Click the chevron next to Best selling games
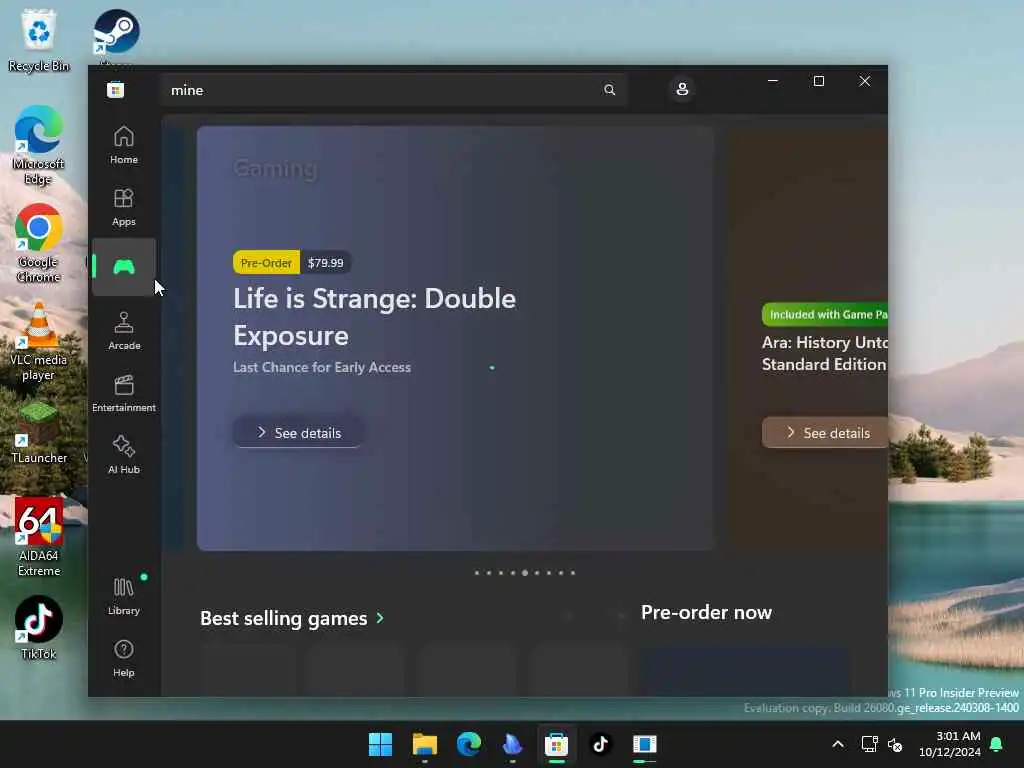Viewport: 1024px width, 768px height. click(380, 618)
